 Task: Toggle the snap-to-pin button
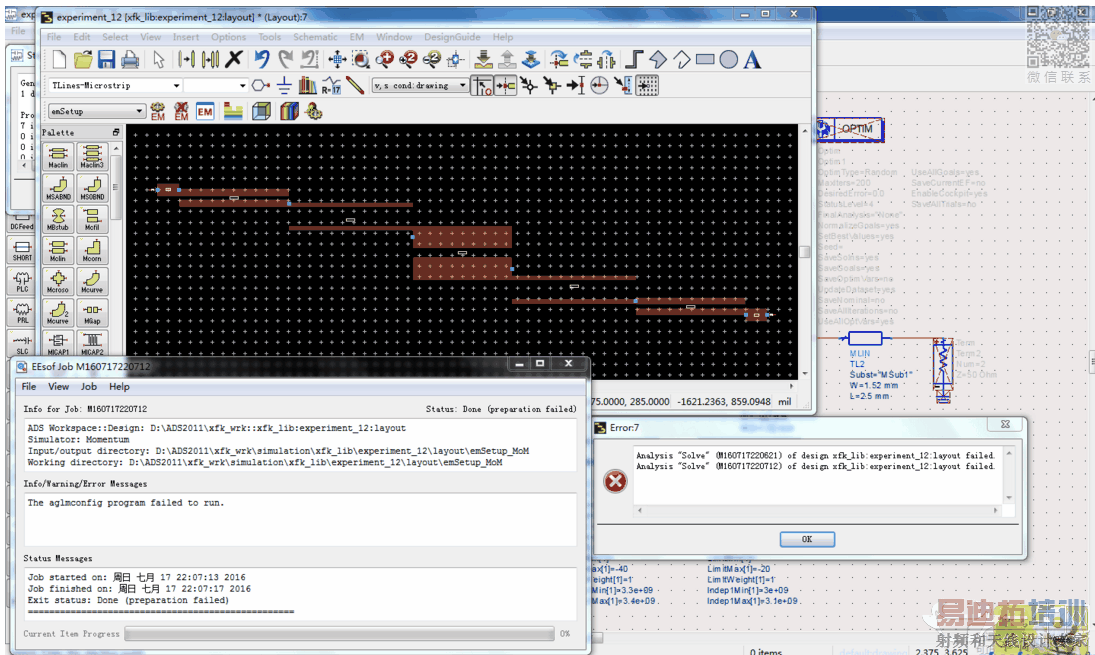(506, 86)
